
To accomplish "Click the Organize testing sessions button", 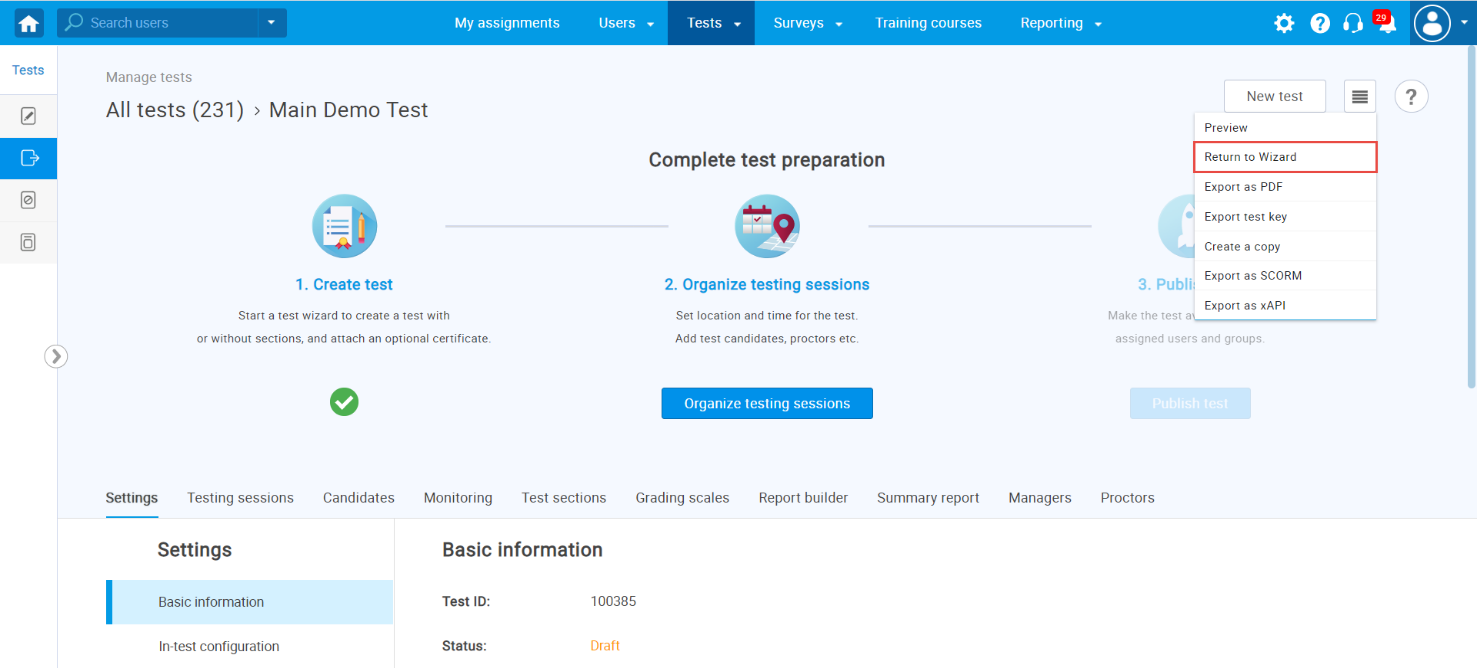I will pos(766,403).
